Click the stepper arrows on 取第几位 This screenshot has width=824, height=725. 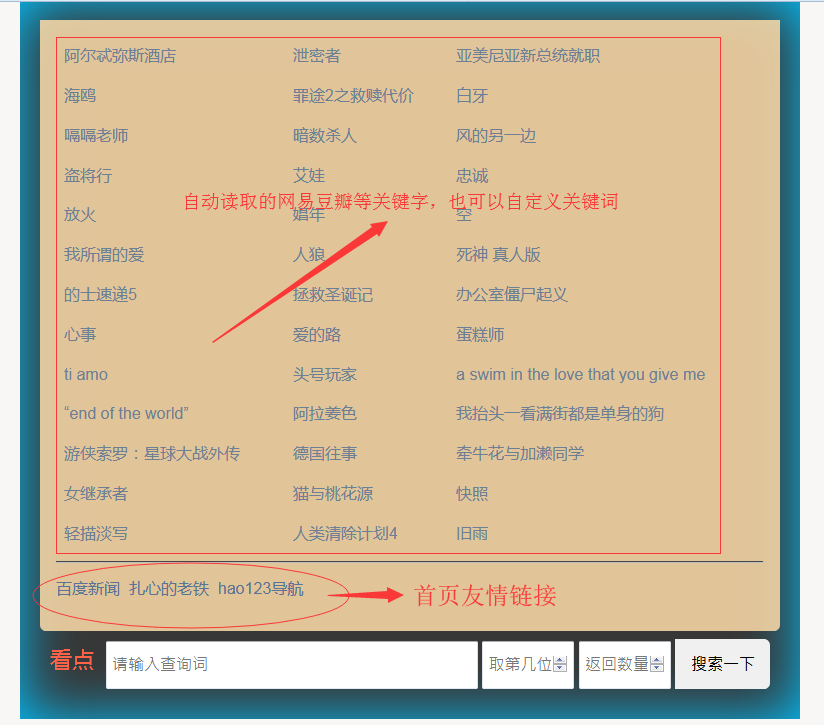(560, 665)
